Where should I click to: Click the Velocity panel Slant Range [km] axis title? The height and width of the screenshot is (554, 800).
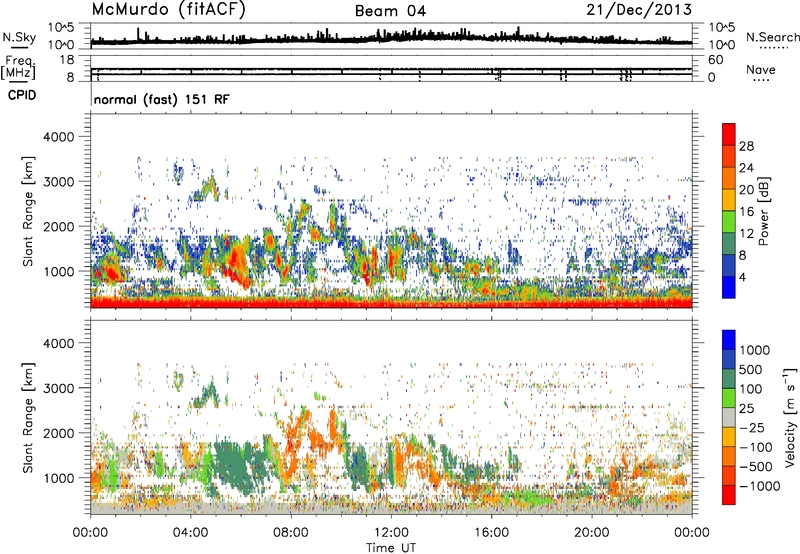pyautogui.click(x=28, y=418)
